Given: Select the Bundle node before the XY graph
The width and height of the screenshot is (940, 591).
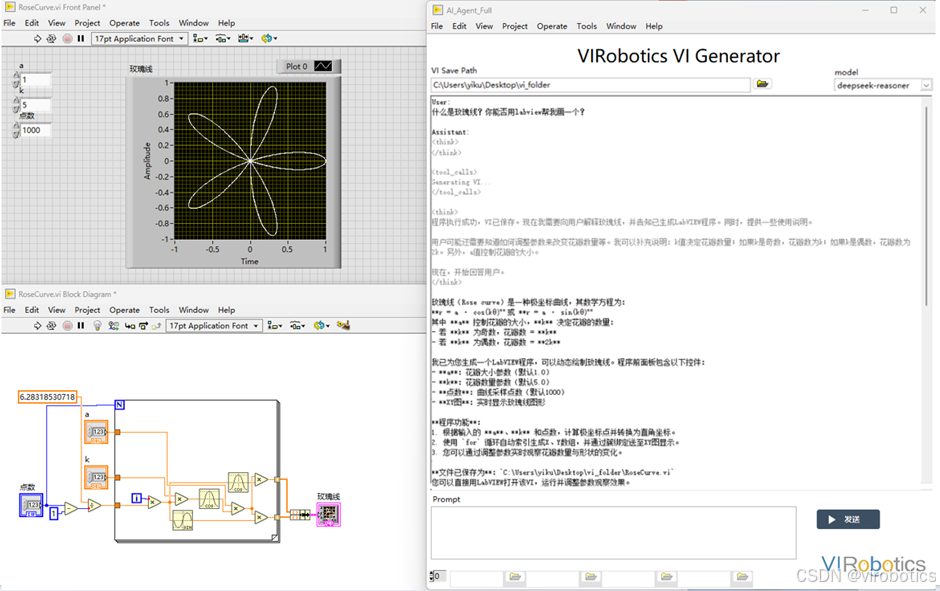Looking at the screenshot, I should click(x=300, y=514).
